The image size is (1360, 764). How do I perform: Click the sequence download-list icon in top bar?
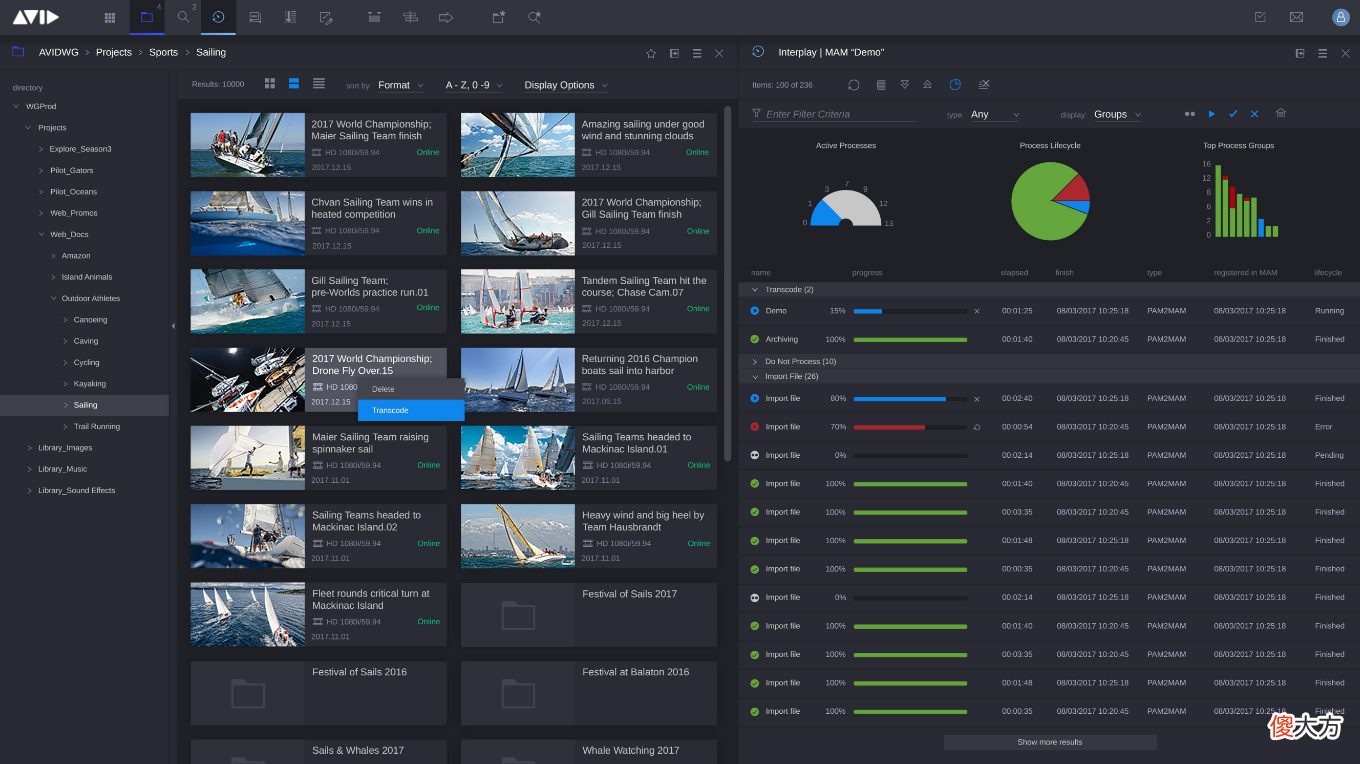tap(290, 17)
